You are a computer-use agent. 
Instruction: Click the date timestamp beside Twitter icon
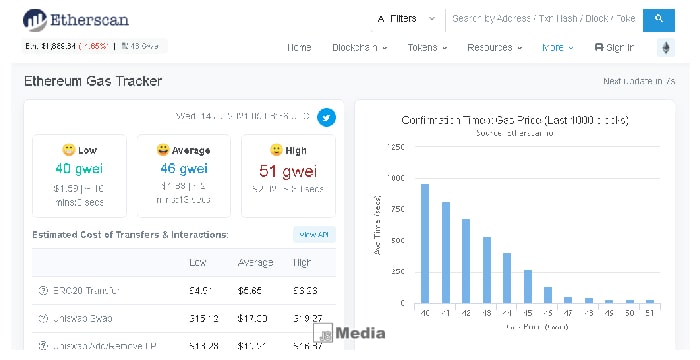(x=243, y=116)
